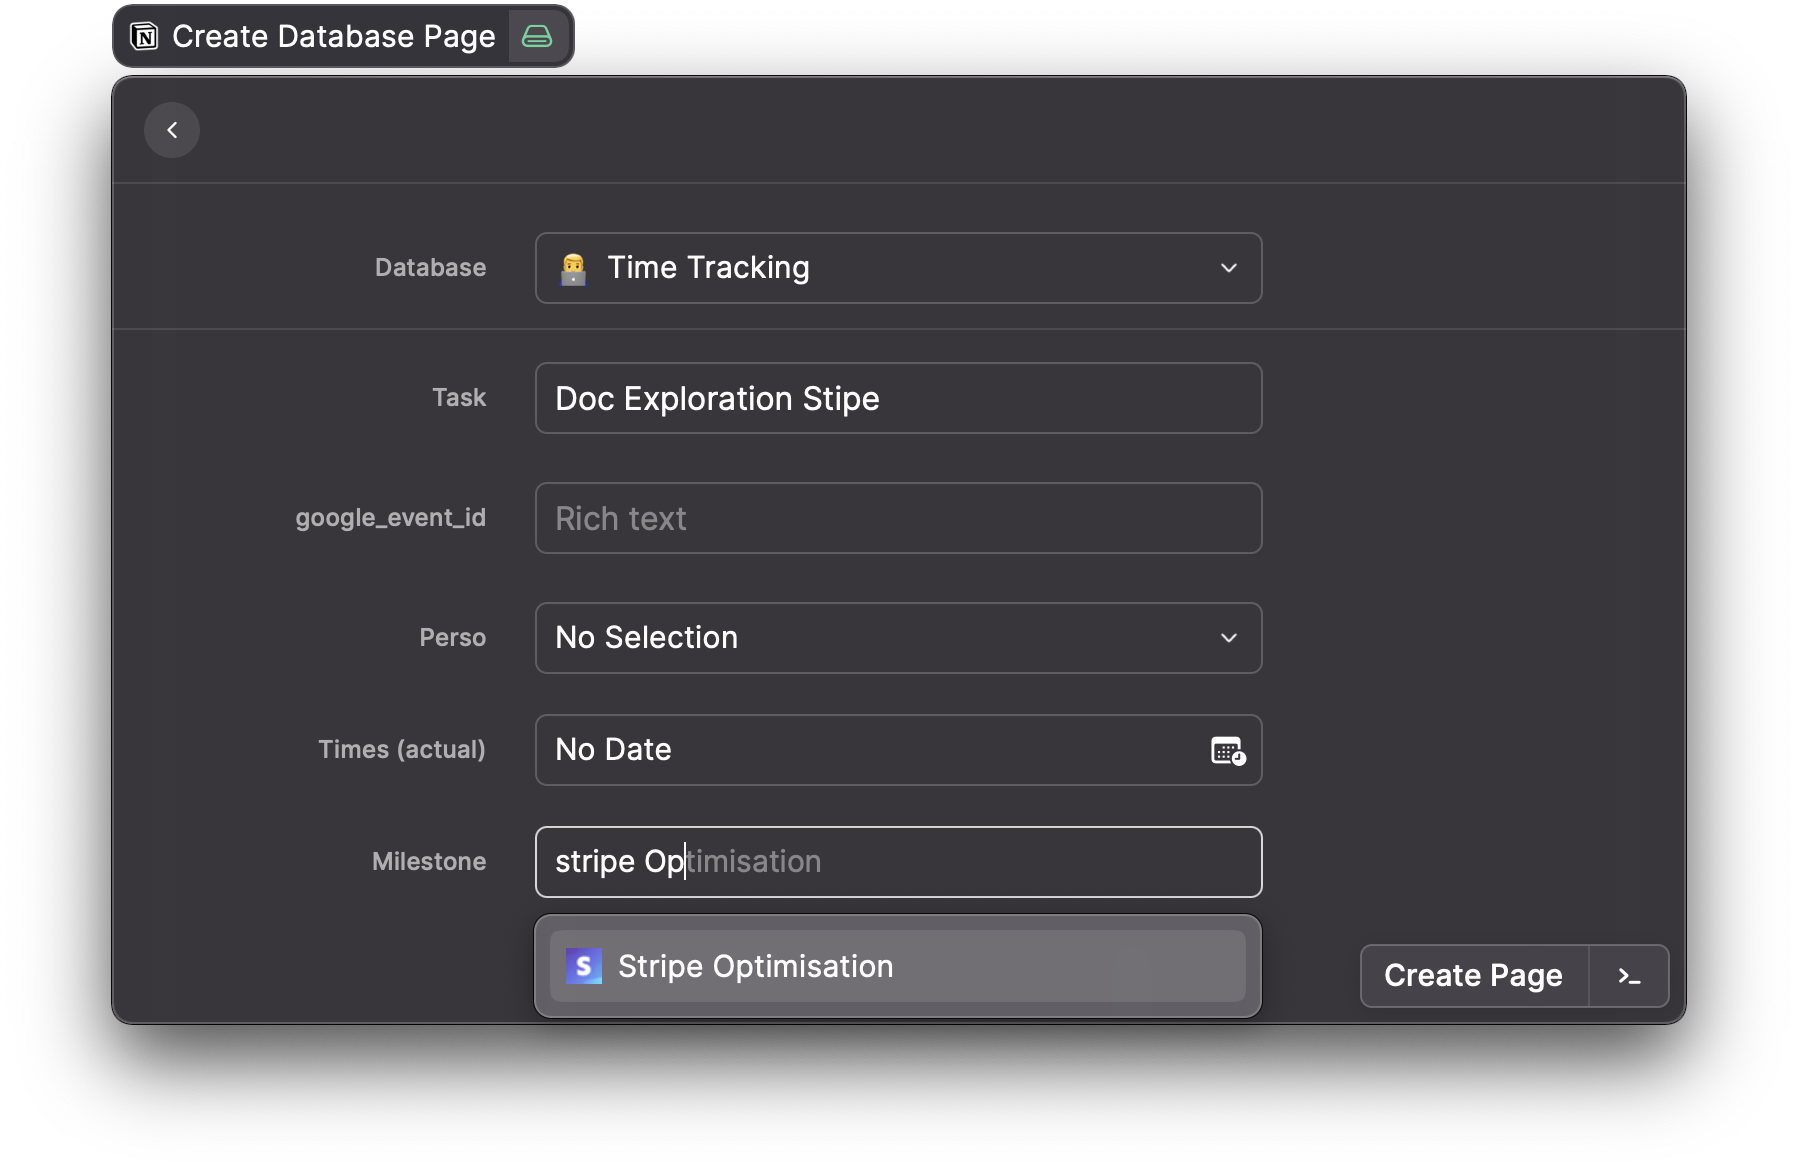This screenshot has height=1172, width=1798.
Task: Click the green drive icon beside title
Action: [x=537, y=37]
